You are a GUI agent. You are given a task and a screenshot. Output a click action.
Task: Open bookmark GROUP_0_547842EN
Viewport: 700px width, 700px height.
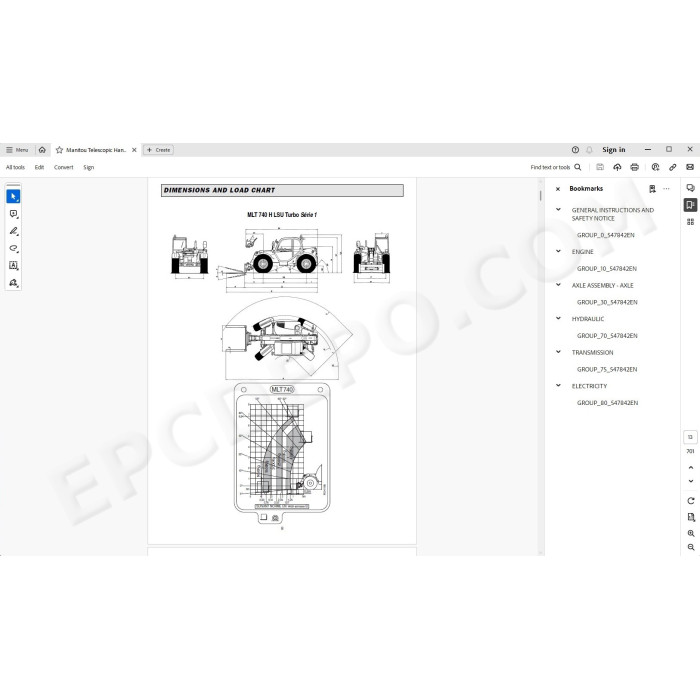click(605, 235)
